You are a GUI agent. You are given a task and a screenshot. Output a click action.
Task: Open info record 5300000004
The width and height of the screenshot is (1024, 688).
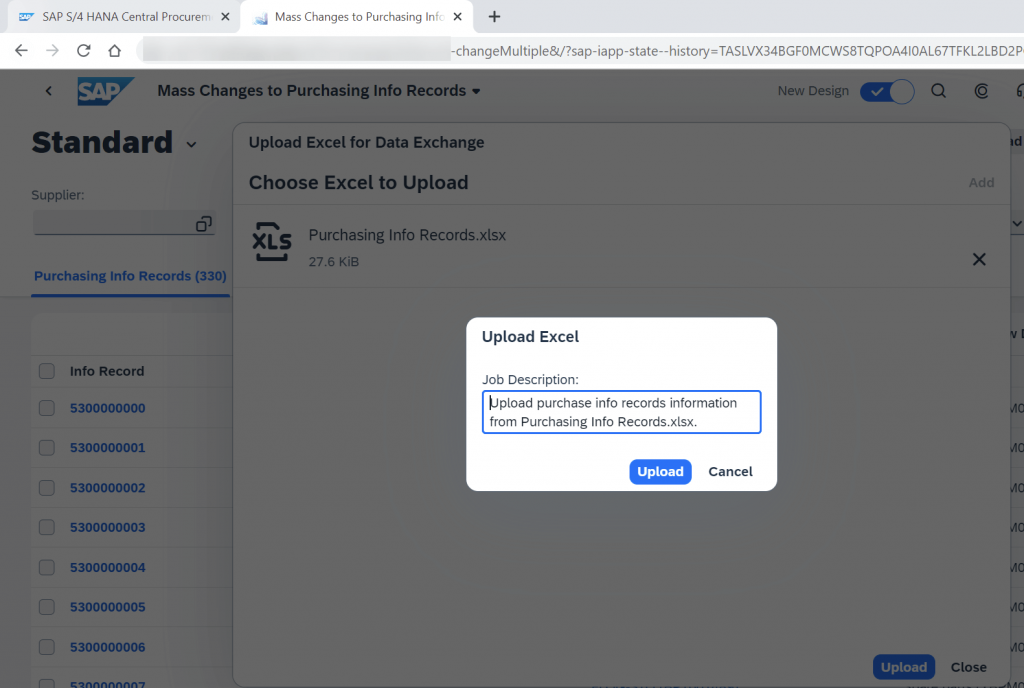tap(108, 567)
